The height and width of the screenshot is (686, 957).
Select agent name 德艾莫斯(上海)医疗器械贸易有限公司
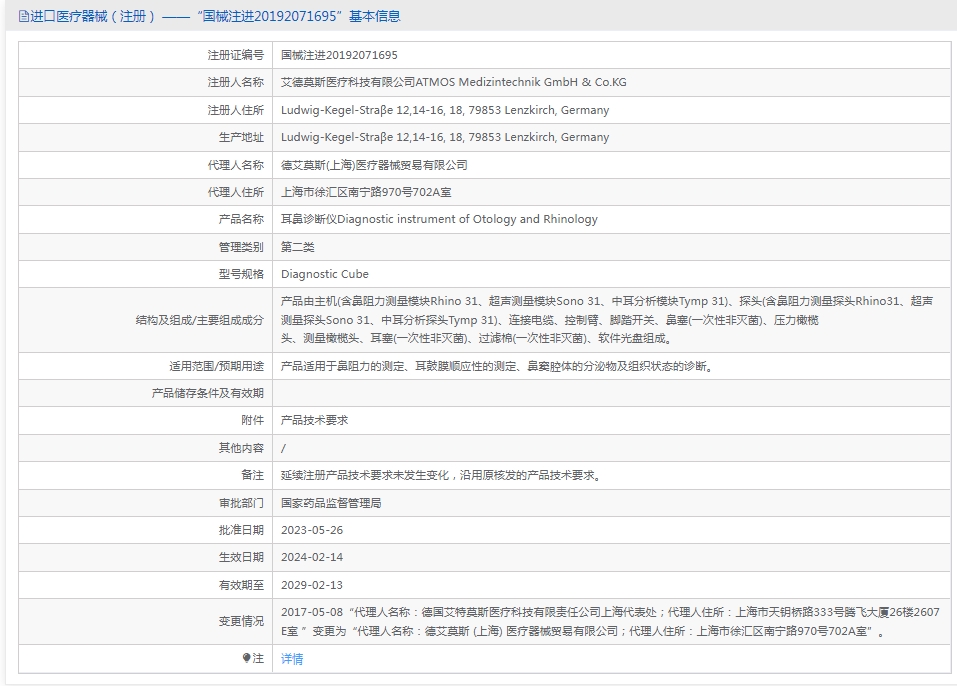[374, 165]
